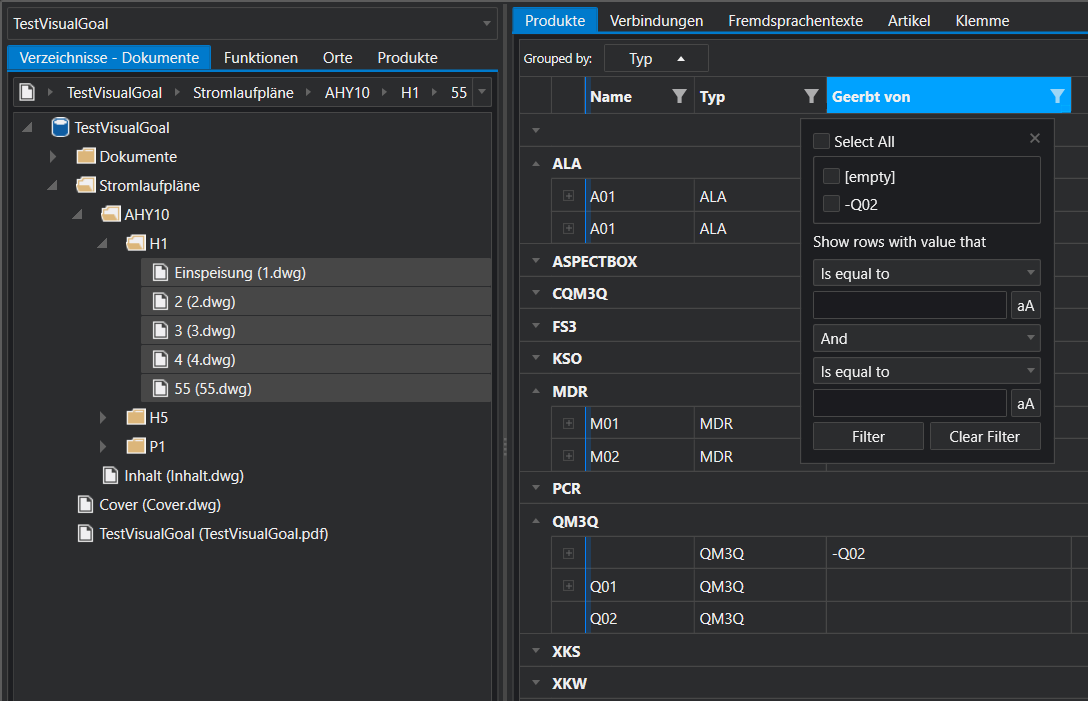Enable the [empty] filter checkbox
This screenshot has height=701, width=1088.
pyautogui.click(x=830, y=177)
